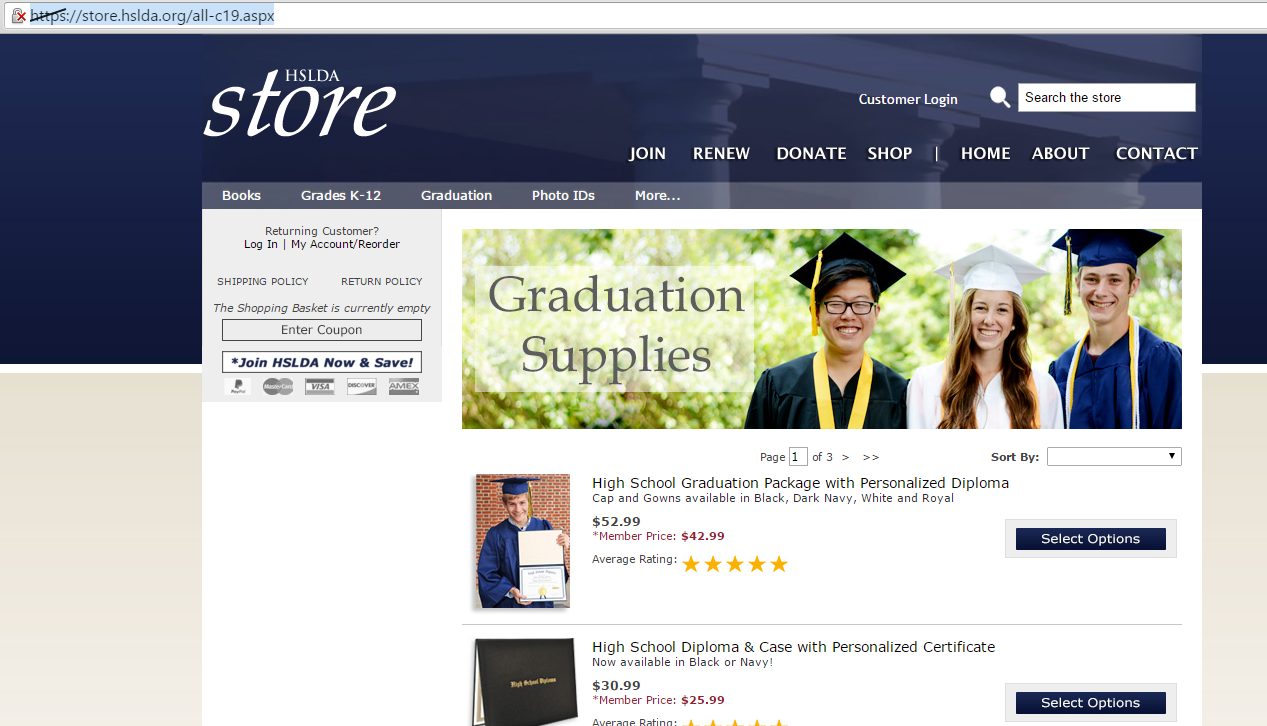
Task: Select the Grades K-12 category tab
Action: pyautogui.click(x=341, y=196)
